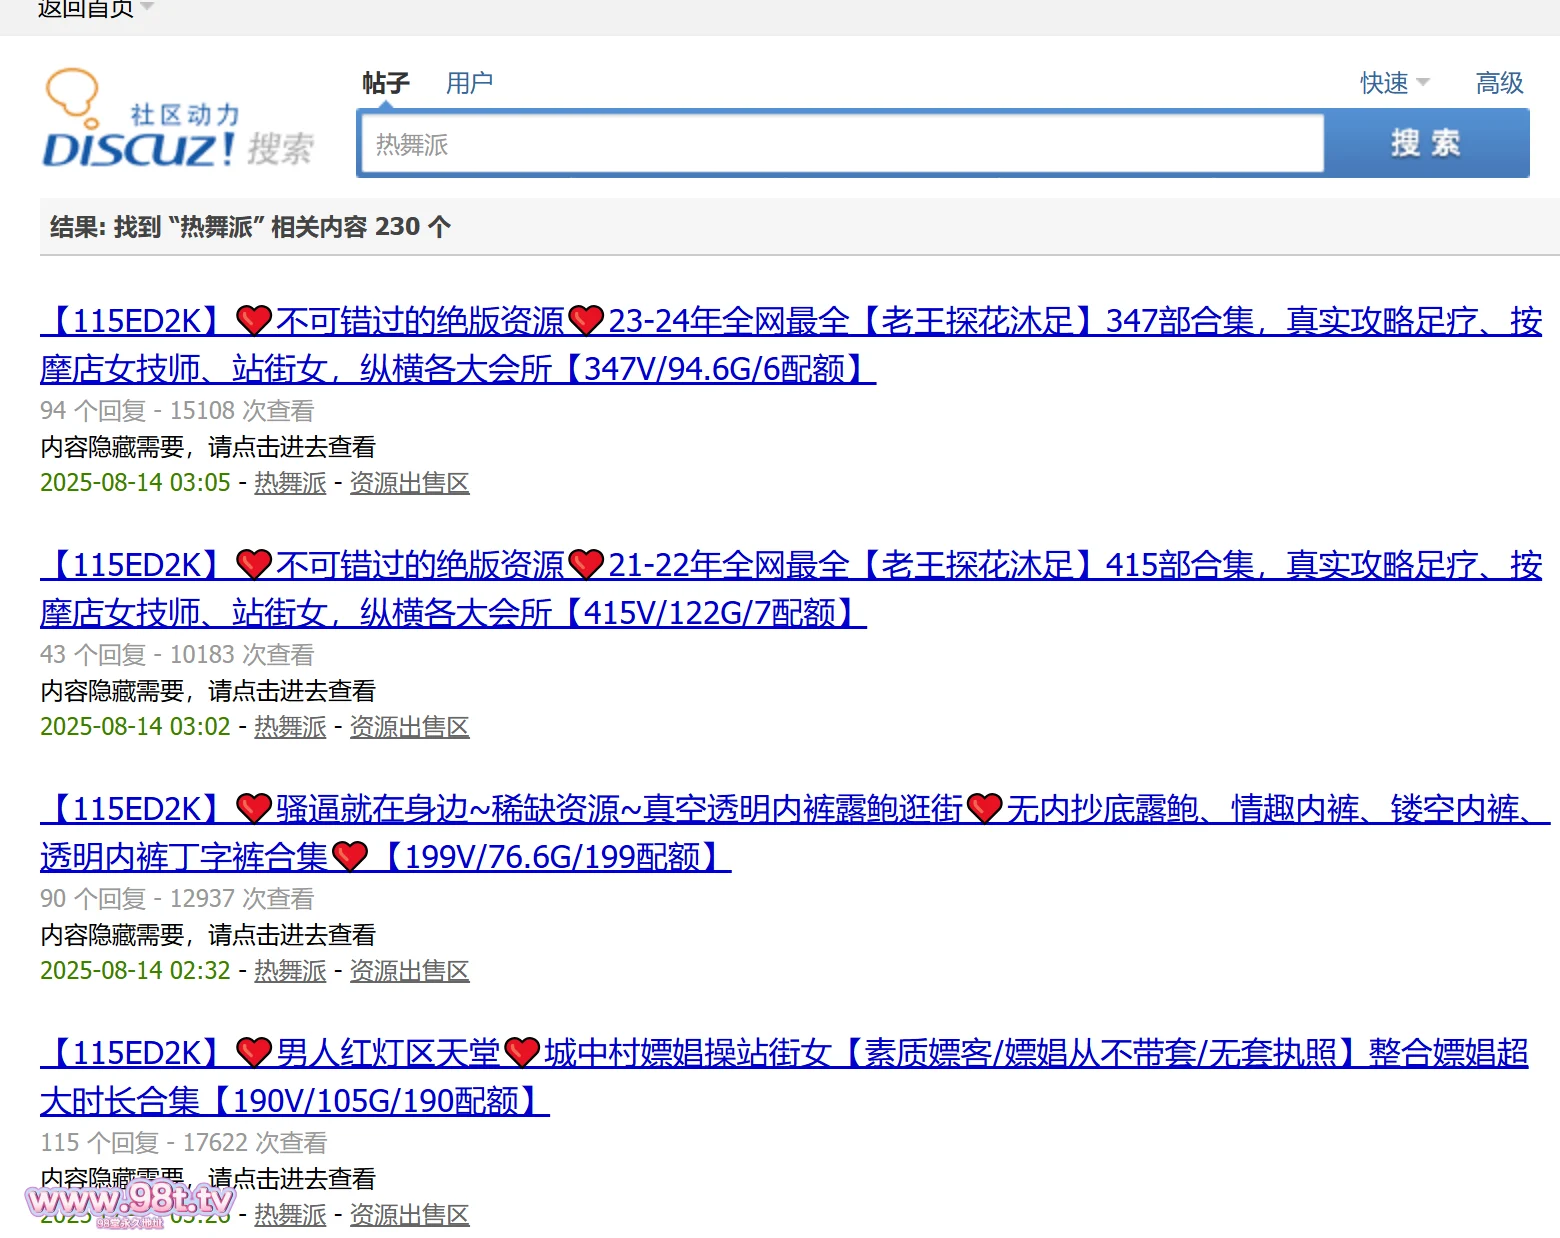The height and width of the screenshot is (1238, 1560).
Task: Click the red heart icon starting the first result title
Action: pyautogui.click(x=254, y=321)
